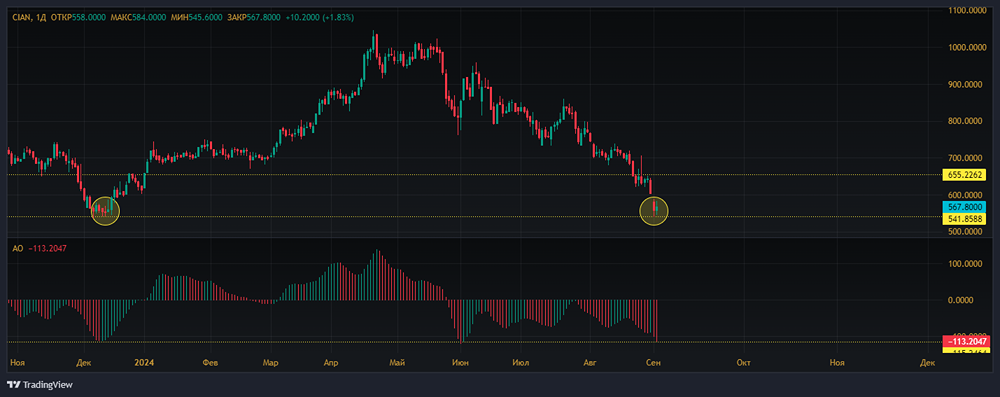Click the 1000.0000 price axis label
This screenshot has height=397, width=1000.
(x=966, y=47)
